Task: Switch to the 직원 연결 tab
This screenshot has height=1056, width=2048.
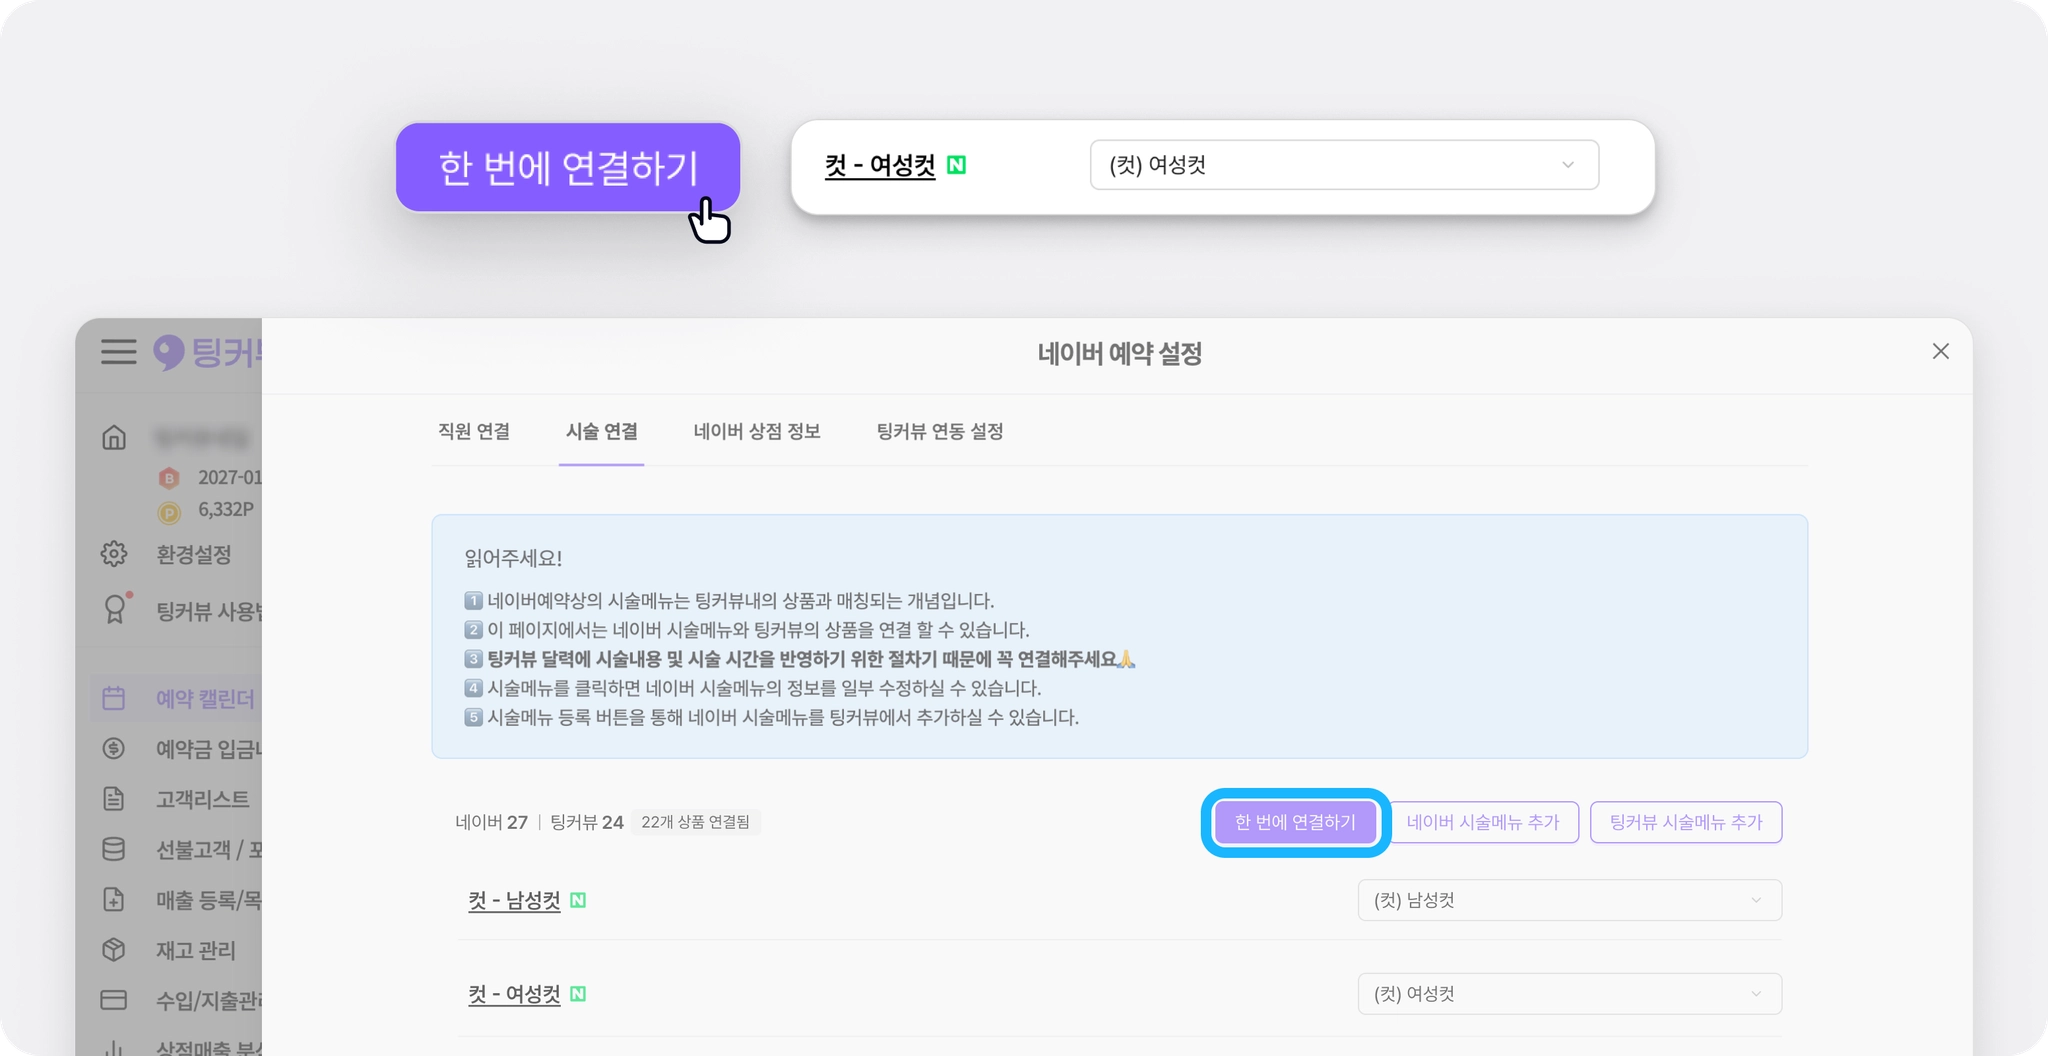Action: pos(474,431)
